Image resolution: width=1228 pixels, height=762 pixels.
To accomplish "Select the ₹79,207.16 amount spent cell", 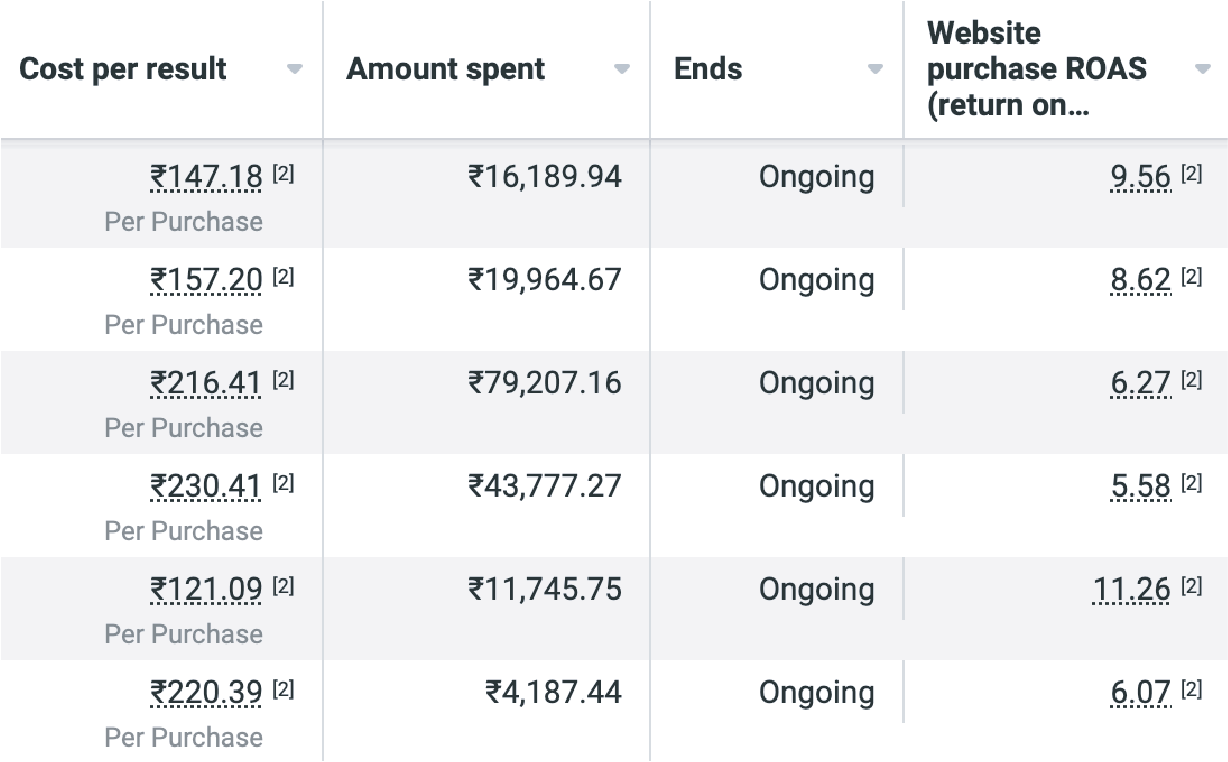I will tap(545, 383).
